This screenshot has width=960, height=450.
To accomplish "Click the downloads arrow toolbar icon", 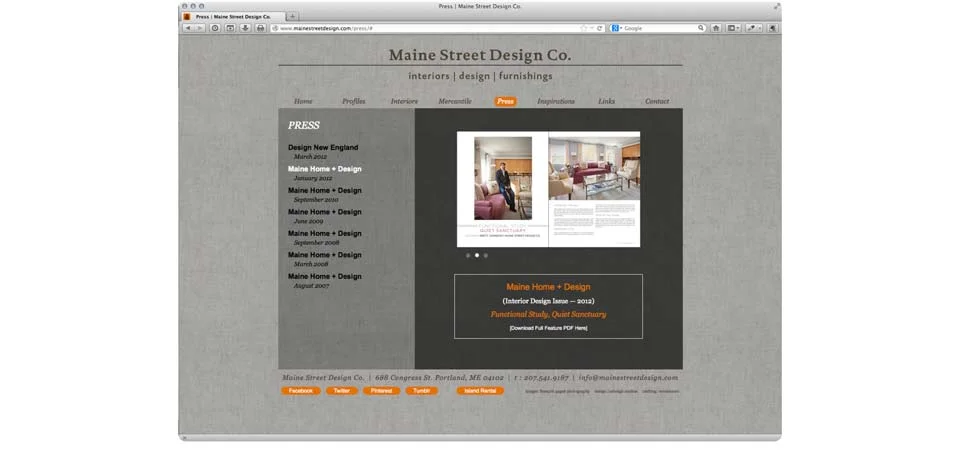I will pyautogui.click(x=246, y=28).
